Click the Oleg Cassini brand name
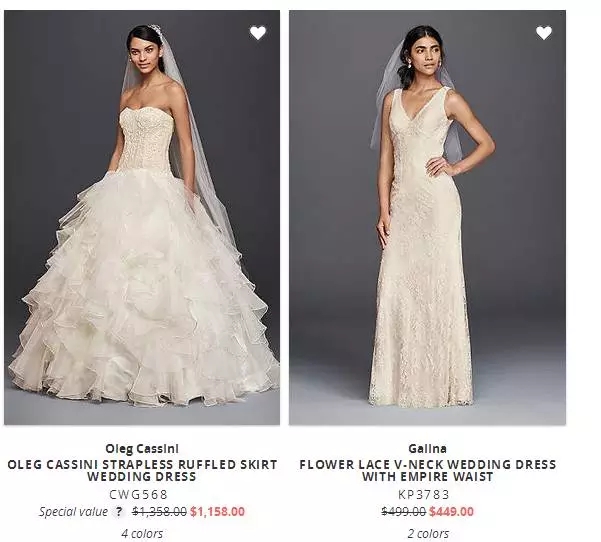Image resolution: width=601 pixels, height=542 pixels. (x=142, y=448)
